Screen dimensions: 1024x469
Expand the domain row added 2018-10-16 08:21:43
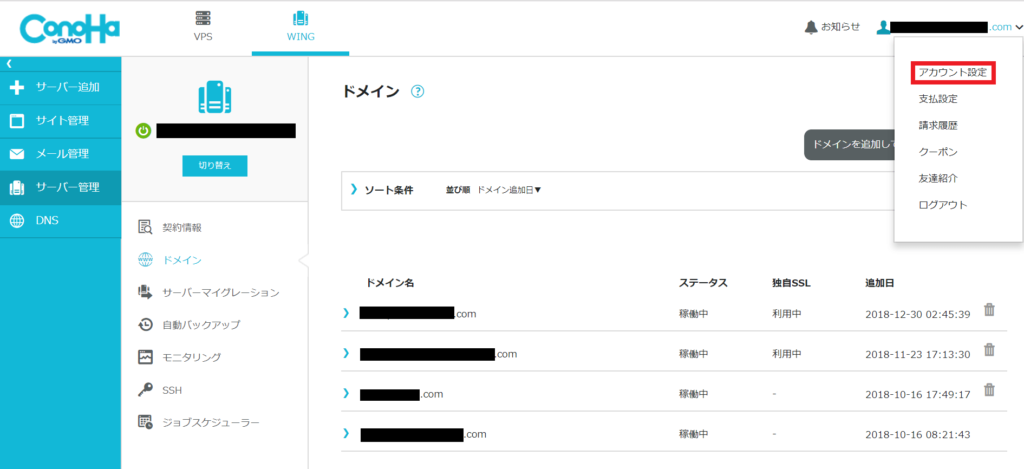[346, 433]
